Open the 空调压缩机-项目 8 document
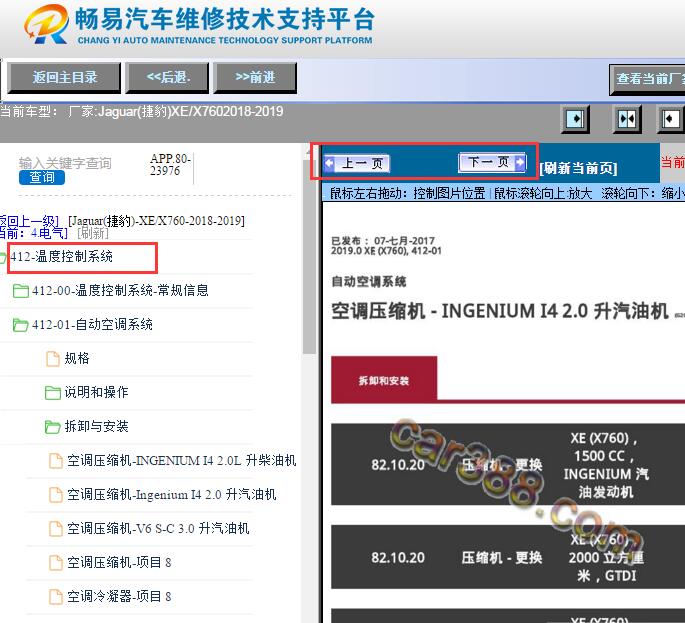This screenshot has height=623, width=685. (119, 562)
